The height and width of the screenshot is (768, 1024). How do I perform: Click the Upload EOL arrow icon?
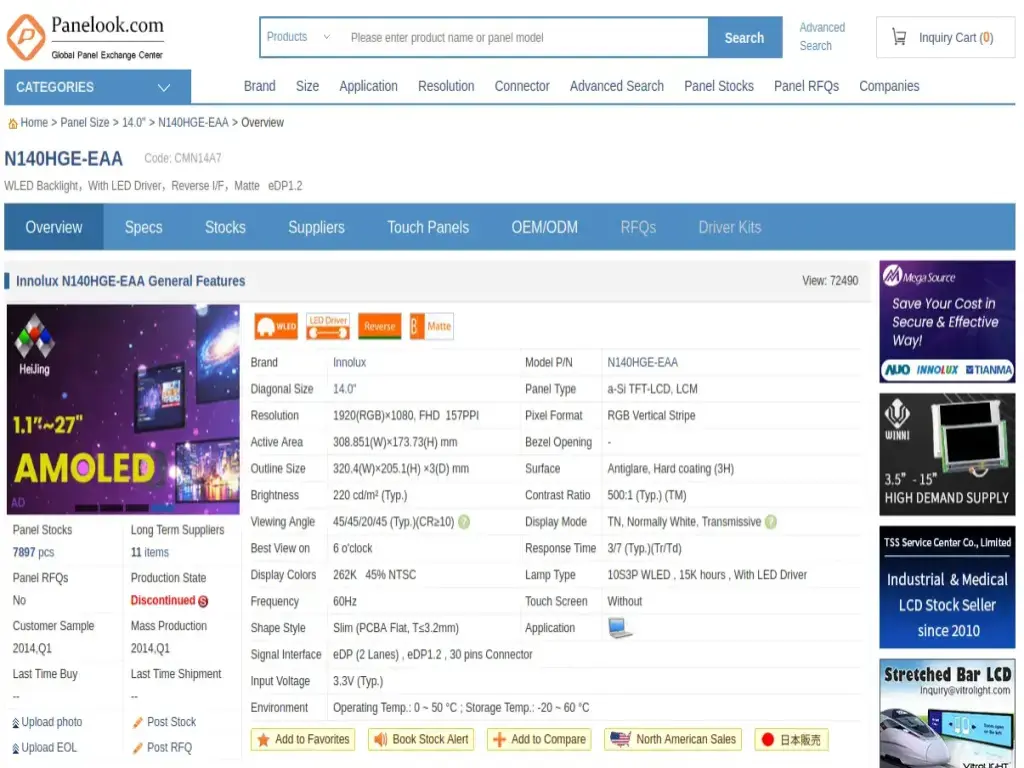16,748
